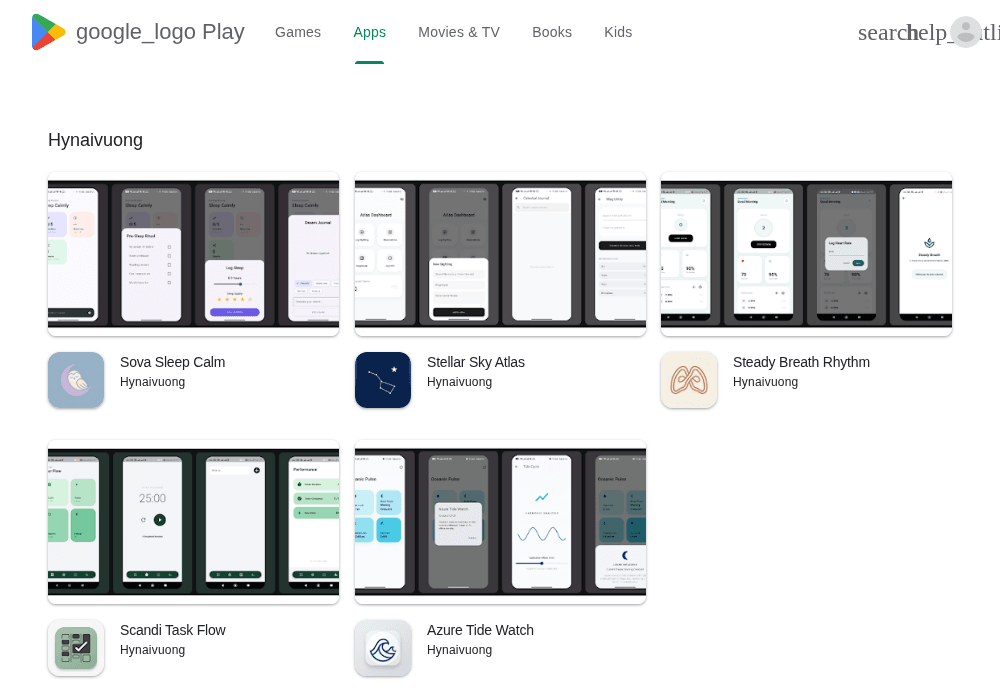
Task: Open the Sova Sleep Calm title link
Action: pyautogui.click(x=172, y=362)
